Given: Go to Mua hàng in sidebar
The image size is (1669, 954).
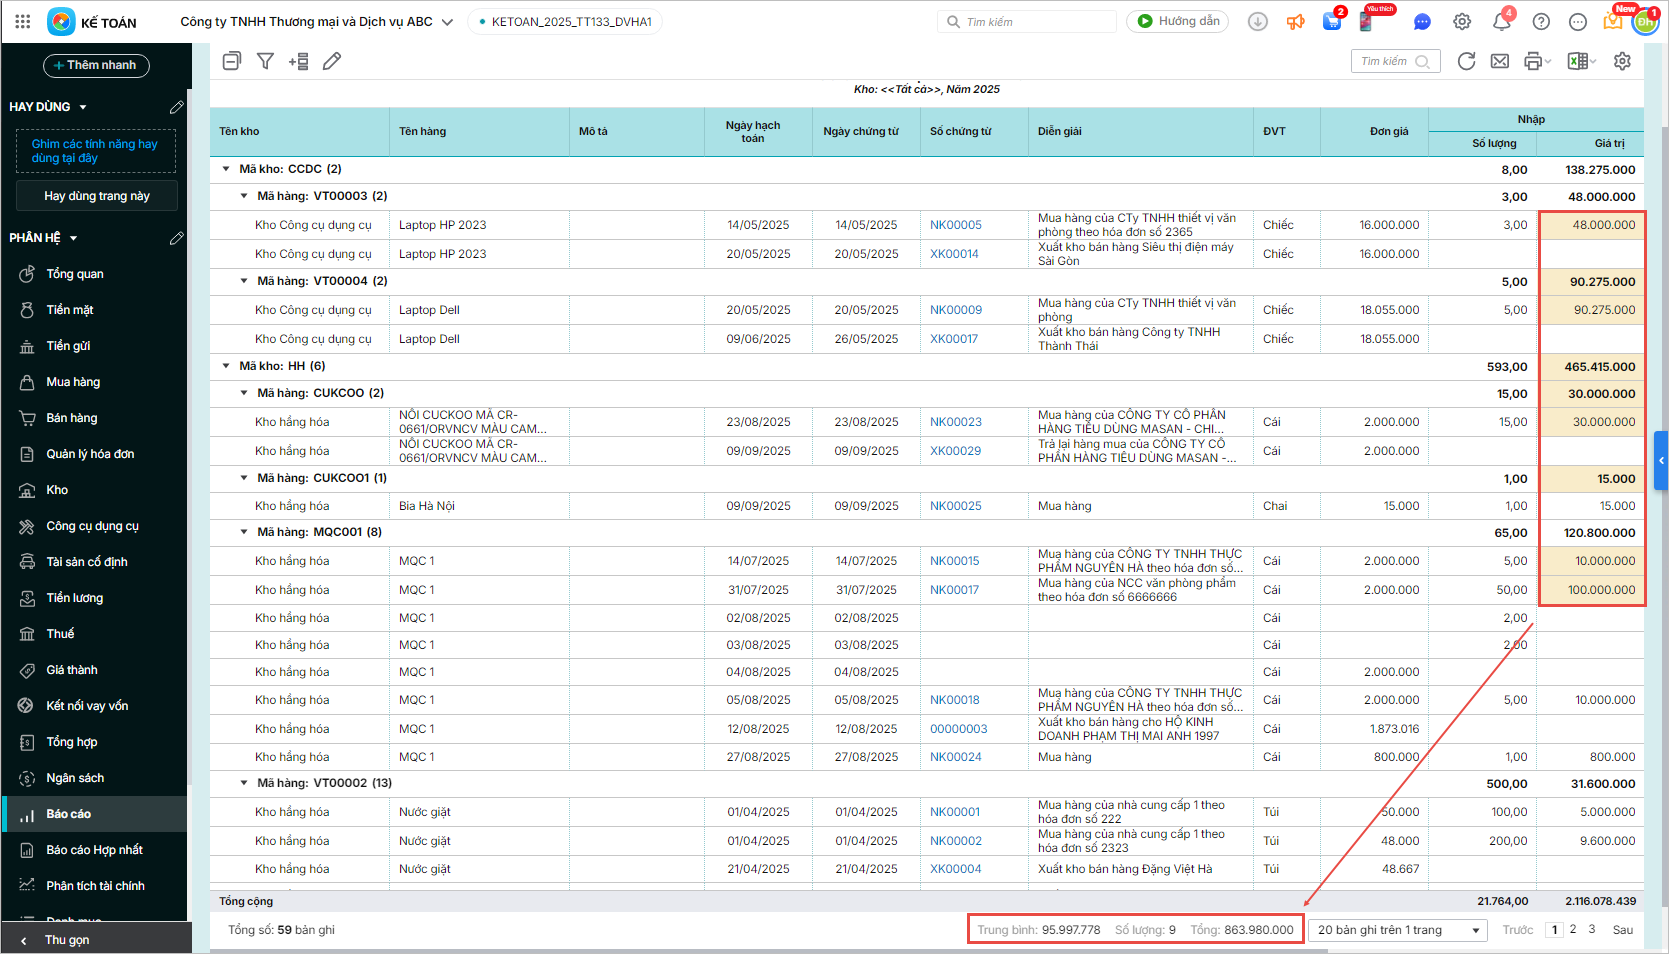Looking at the screenshot, I should pos(73,382).
